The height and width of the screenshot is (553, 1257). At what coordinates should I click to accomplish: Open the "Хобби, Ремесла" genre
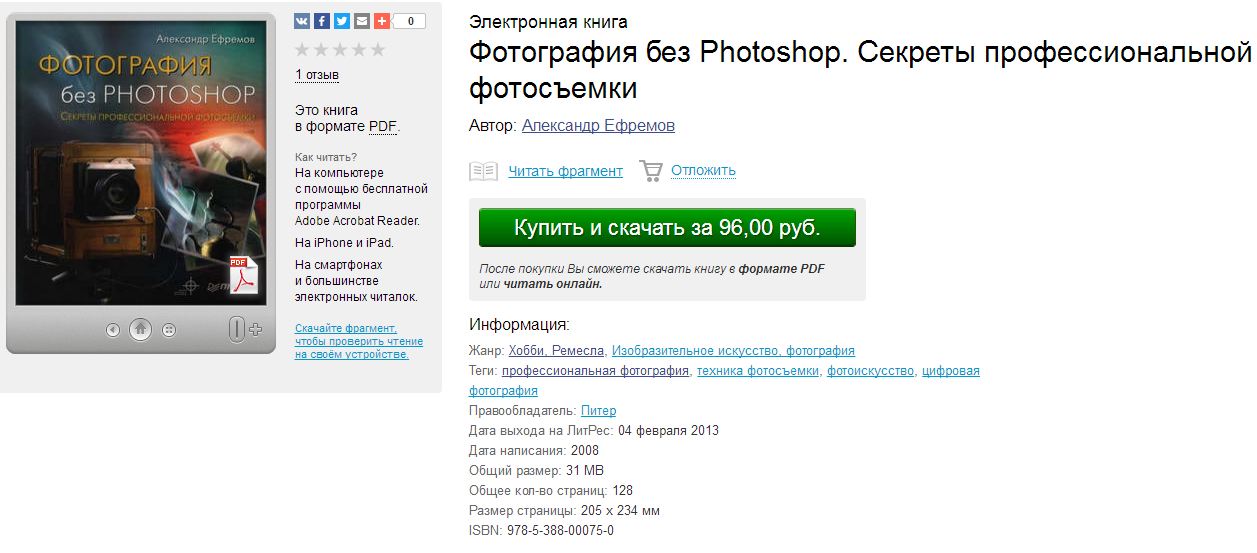(x=556, y=351)
